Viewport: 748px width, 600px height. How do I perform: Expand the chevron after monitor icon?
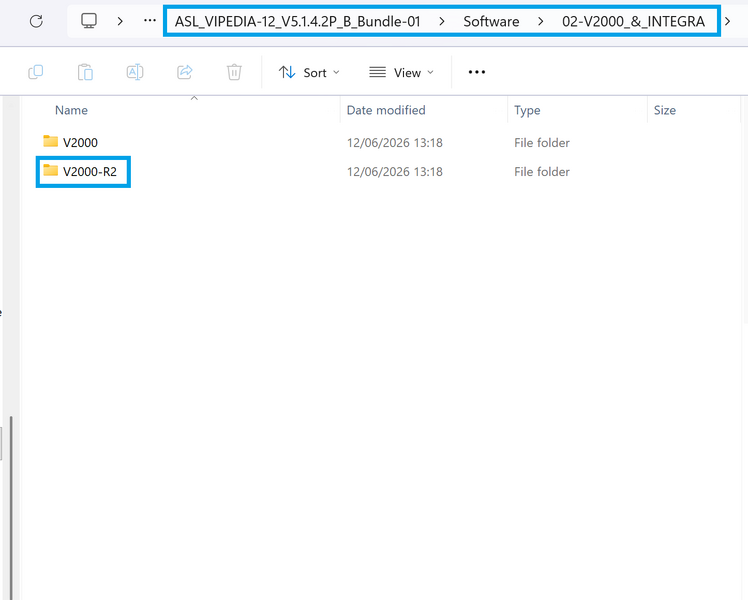tap(120, 21)
